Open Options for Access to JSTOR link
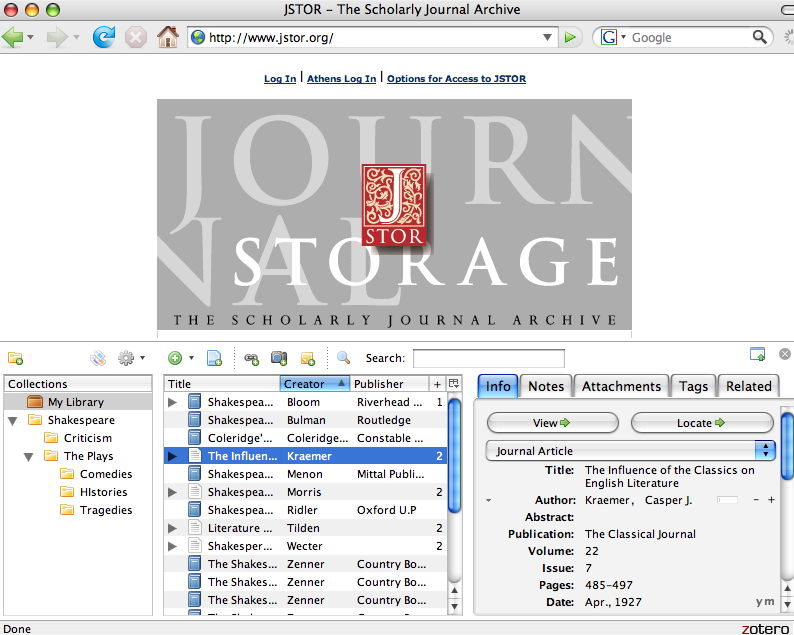This screenshot has height=635, width=794. (x=456, y=78)
